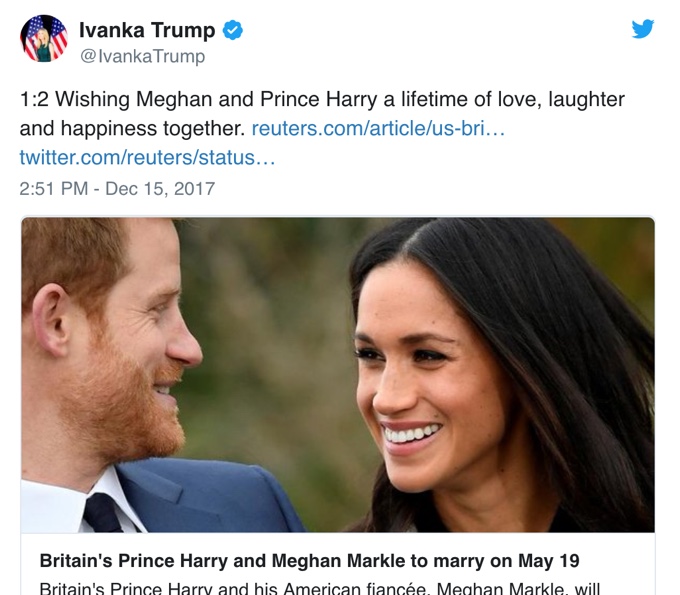Open the Ivanka Trump display name
Viewport: 680px width, 595px height.
146,30
